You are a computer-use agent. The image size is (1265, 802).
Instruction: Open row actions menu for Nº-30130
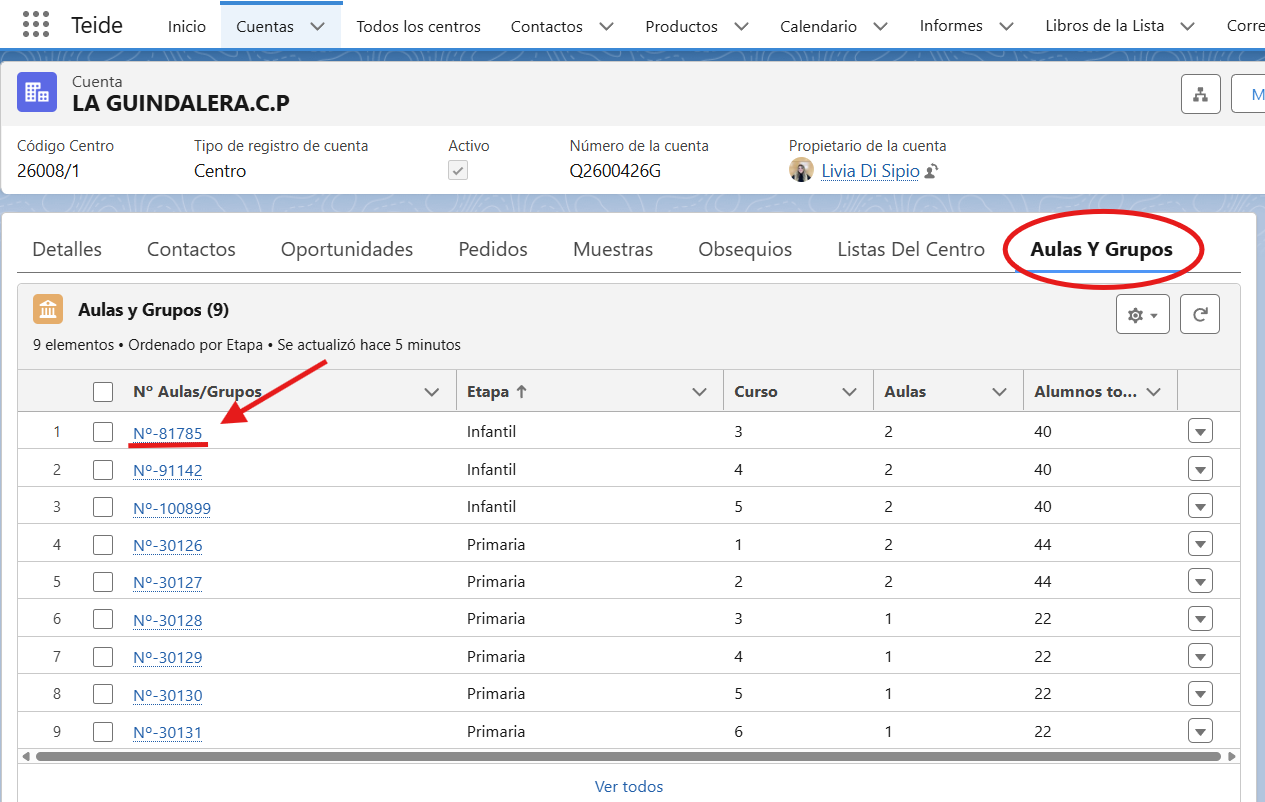click(x=1200, y=693)
